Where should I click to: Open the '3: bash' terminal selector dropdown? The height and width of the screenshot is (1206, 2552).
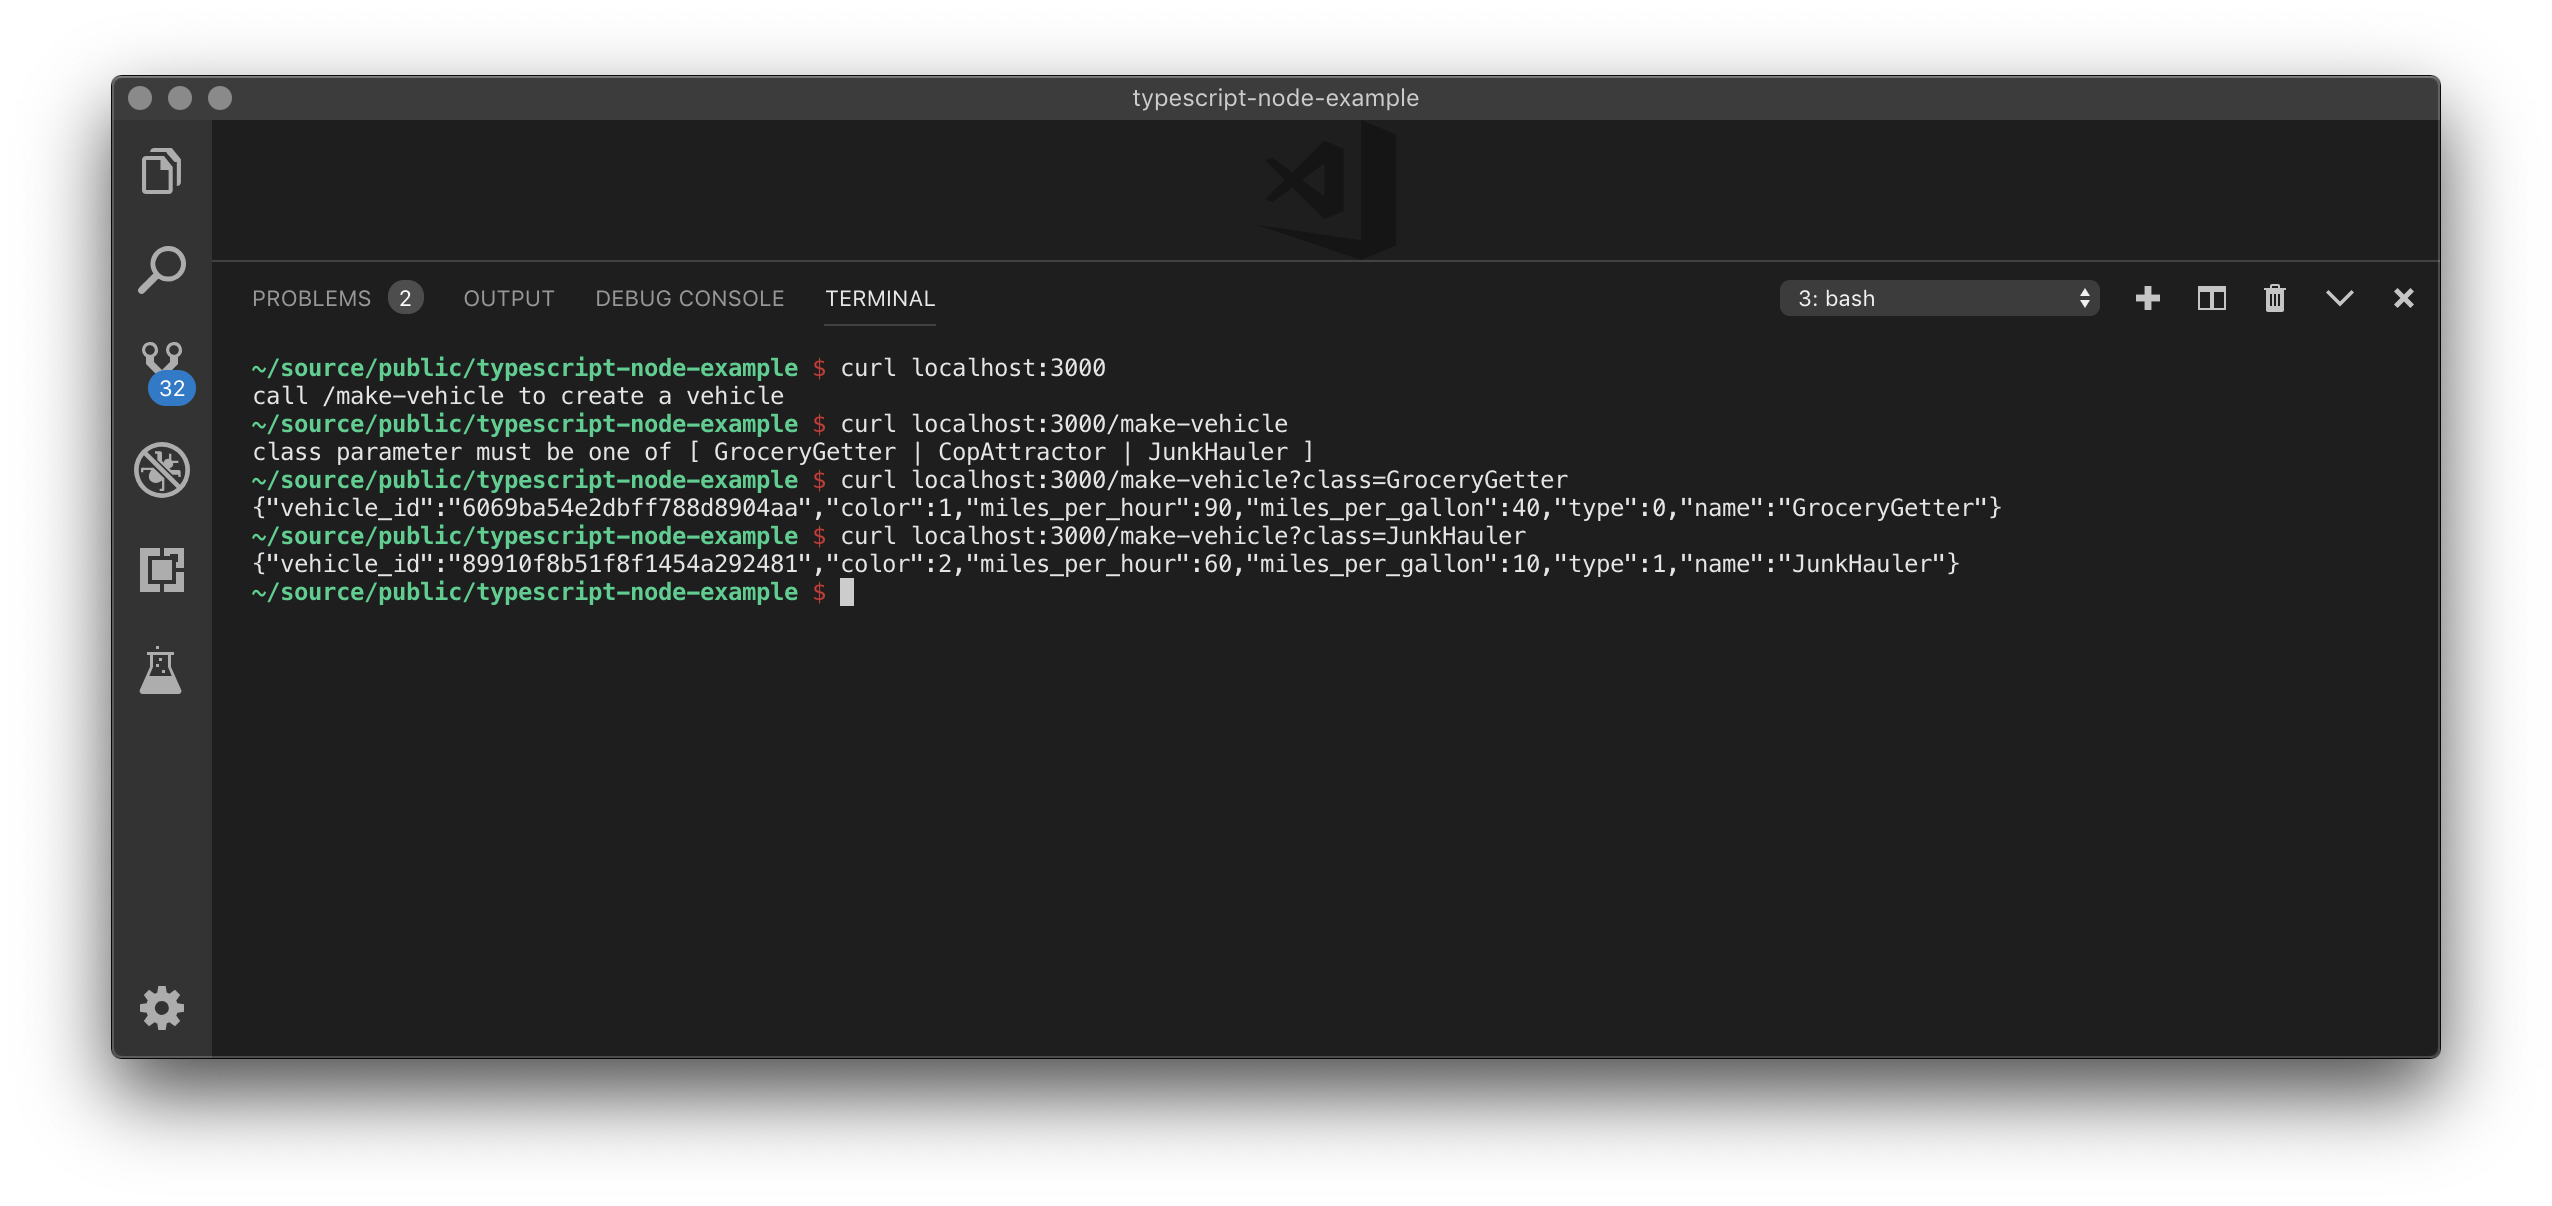(1938, 298)
